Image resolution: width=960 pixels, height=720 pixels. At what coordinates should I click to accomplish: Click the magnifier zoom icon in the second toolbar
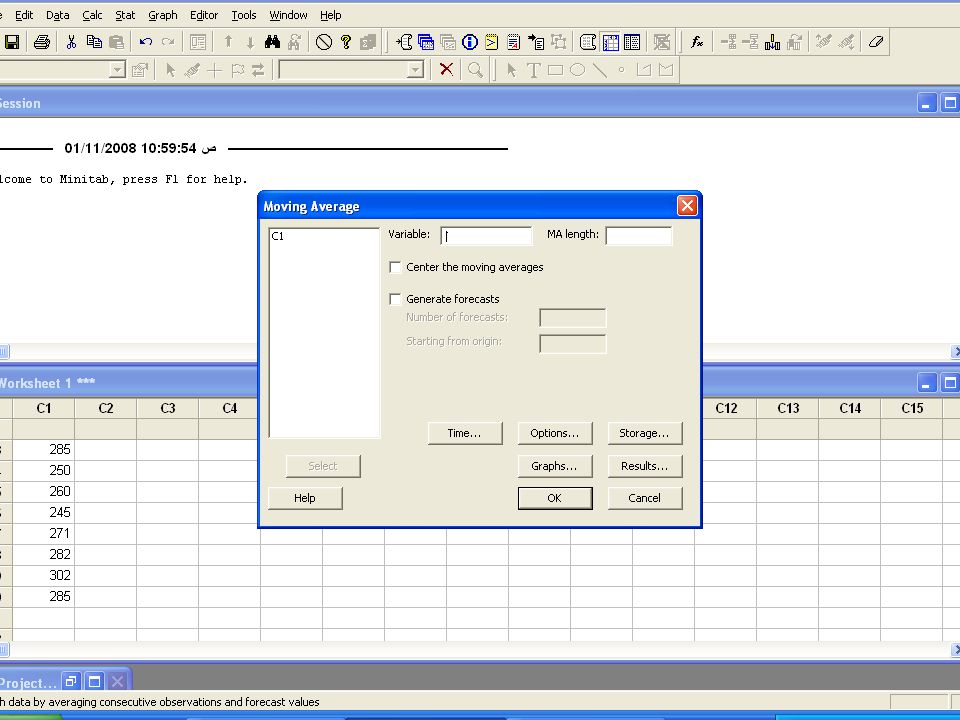coord(475,70)
